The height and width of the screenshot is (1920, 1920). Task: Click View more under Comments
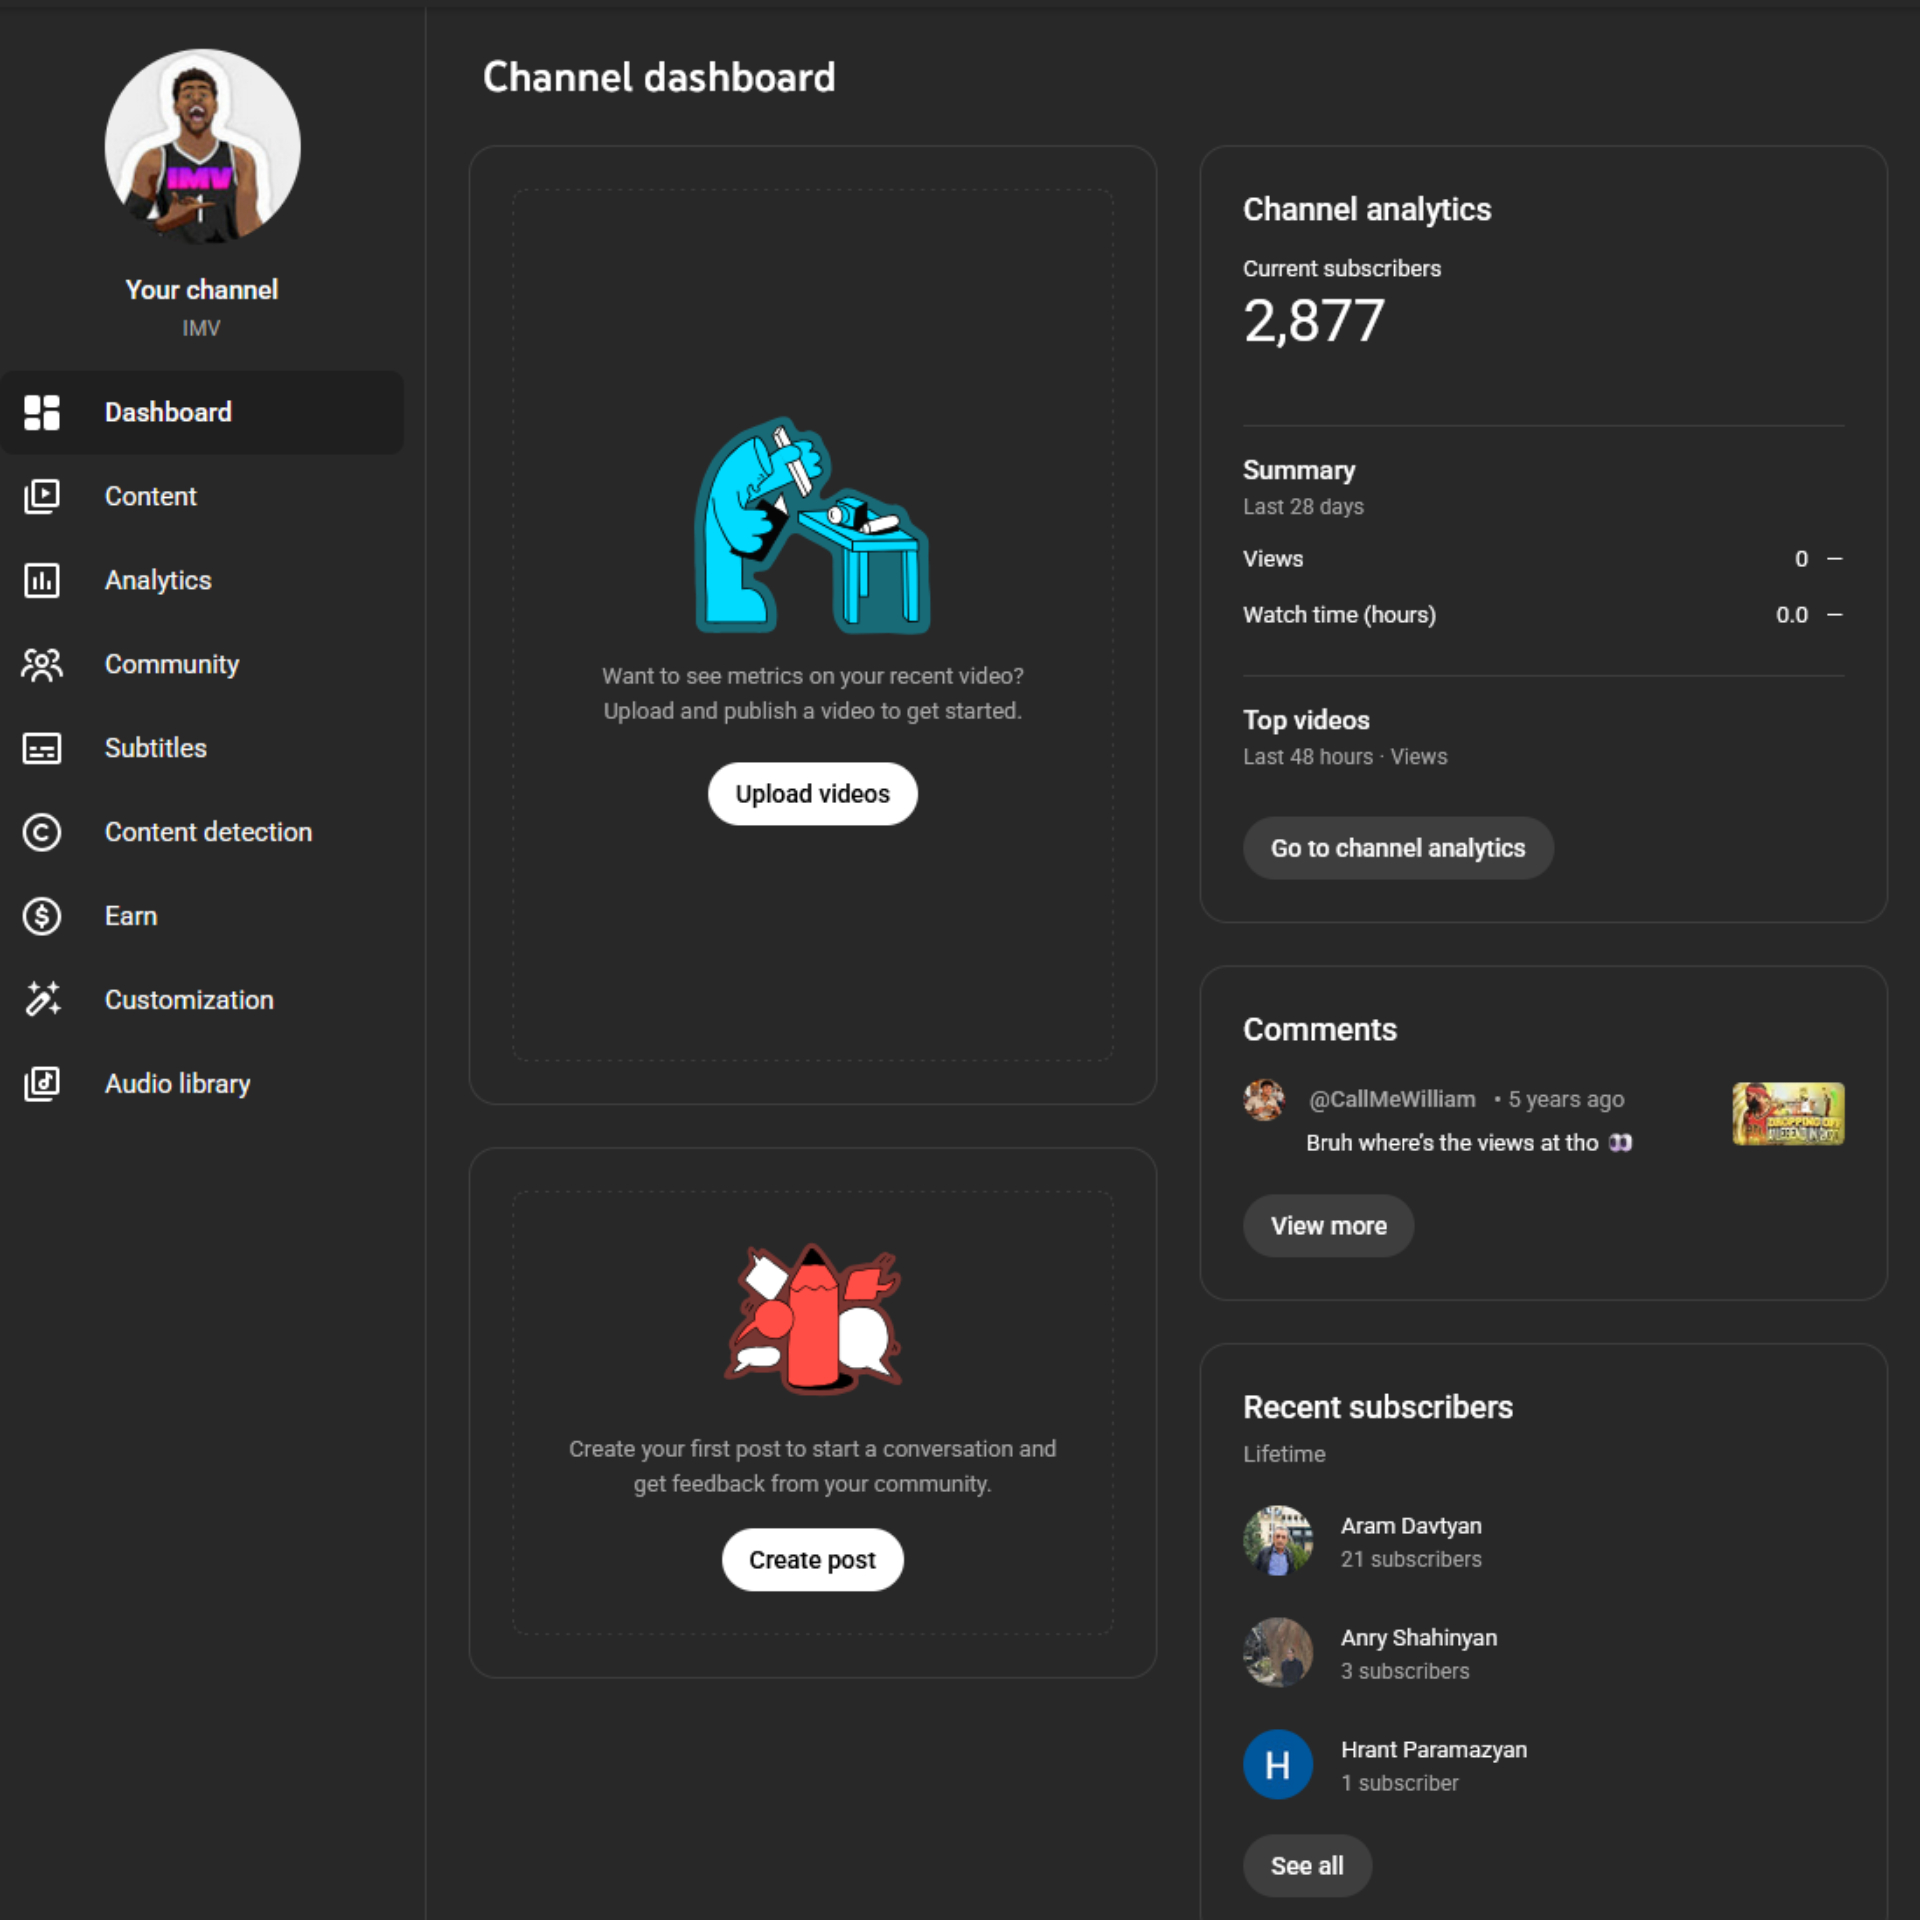click(1328, 1225)
